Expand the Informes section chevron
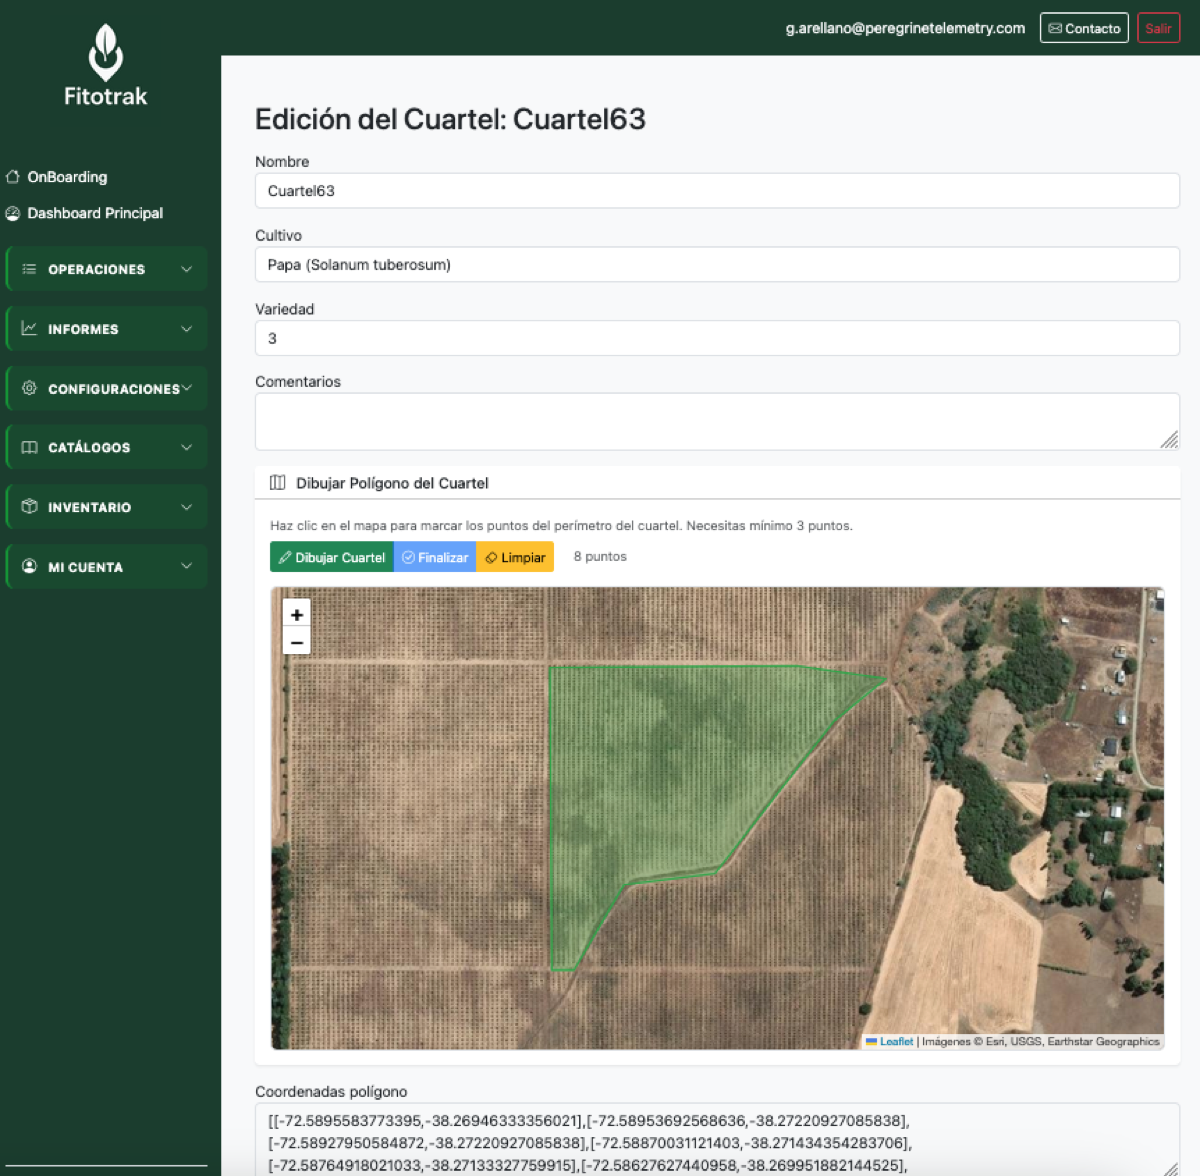This screenshot has height=1176, width=1200. tap(186, 329)
